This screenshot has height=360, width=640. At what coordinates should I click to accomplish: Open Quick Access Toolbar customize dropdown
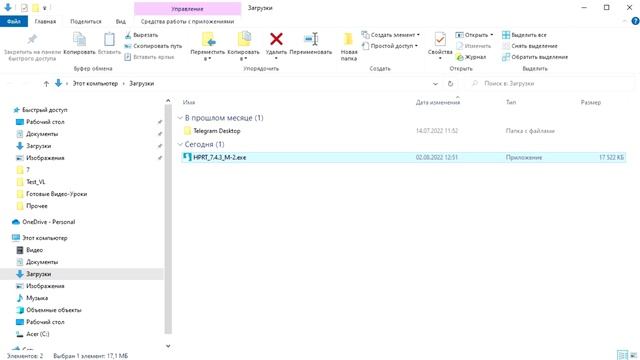(44, 8)
